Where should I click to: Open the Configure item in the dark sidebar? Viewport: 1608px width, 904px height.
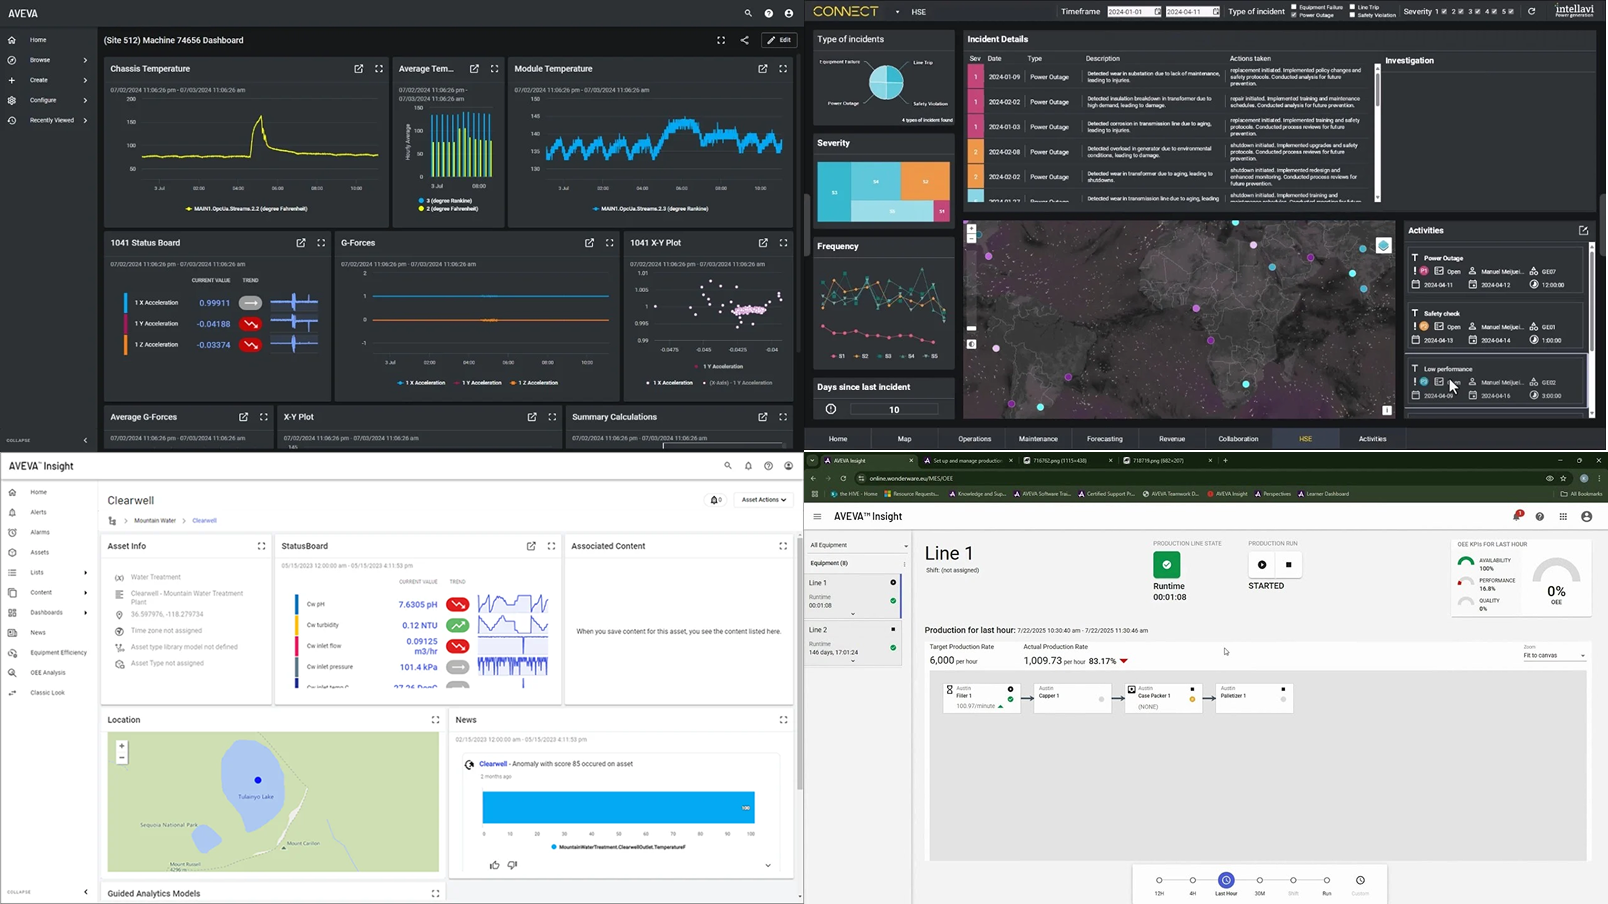coord(43,100)
